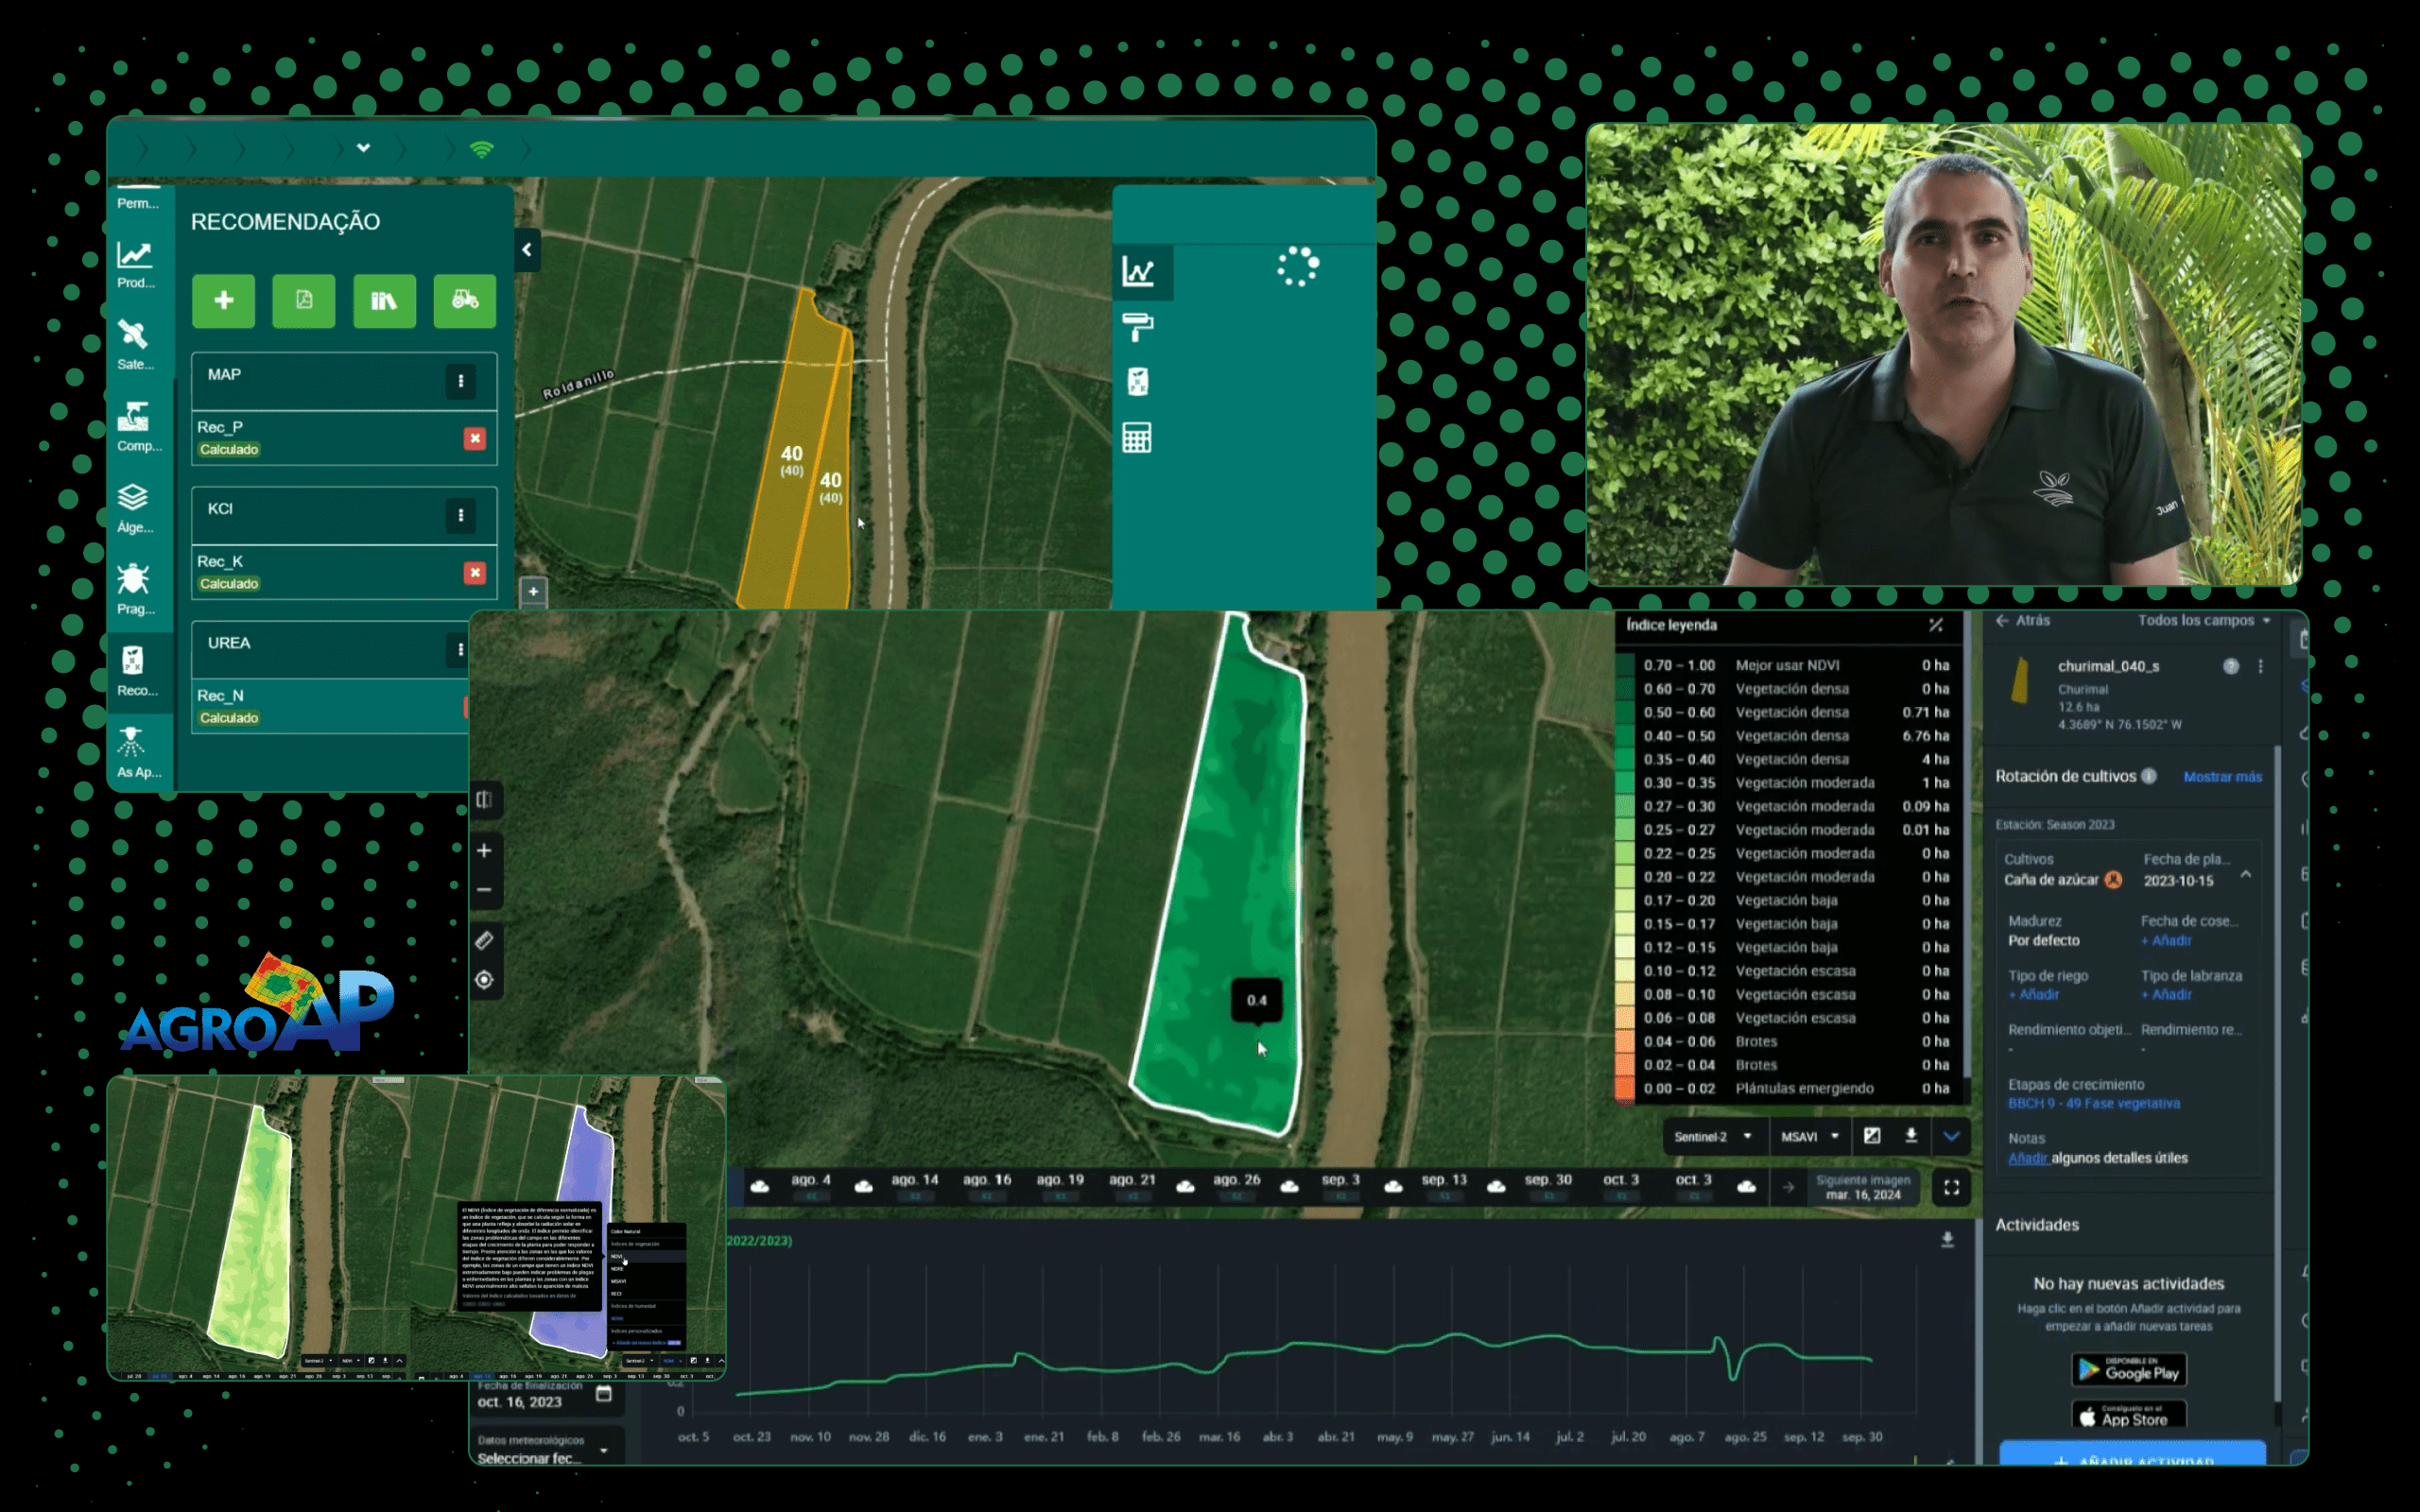Click the ruler measurement tool on map
Screen dimensions: 2420x1512
[x=484, y=940]
